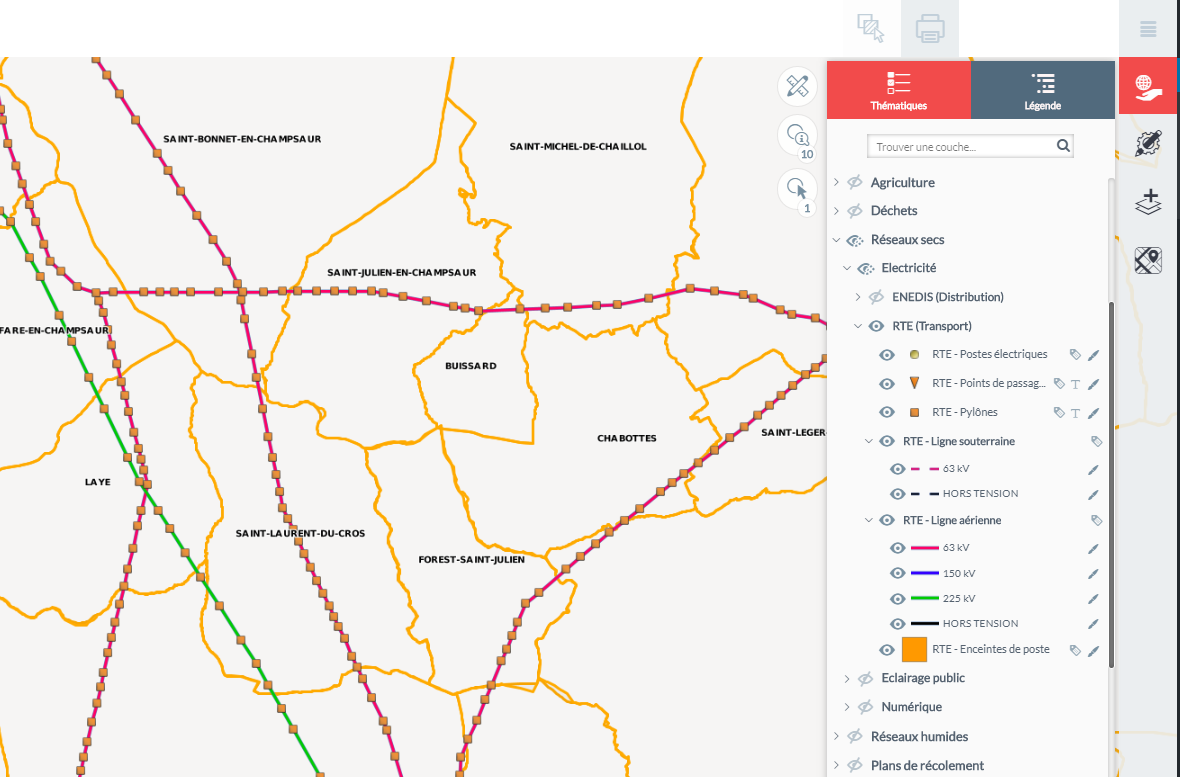Switch to the Légende tab

1042,90
